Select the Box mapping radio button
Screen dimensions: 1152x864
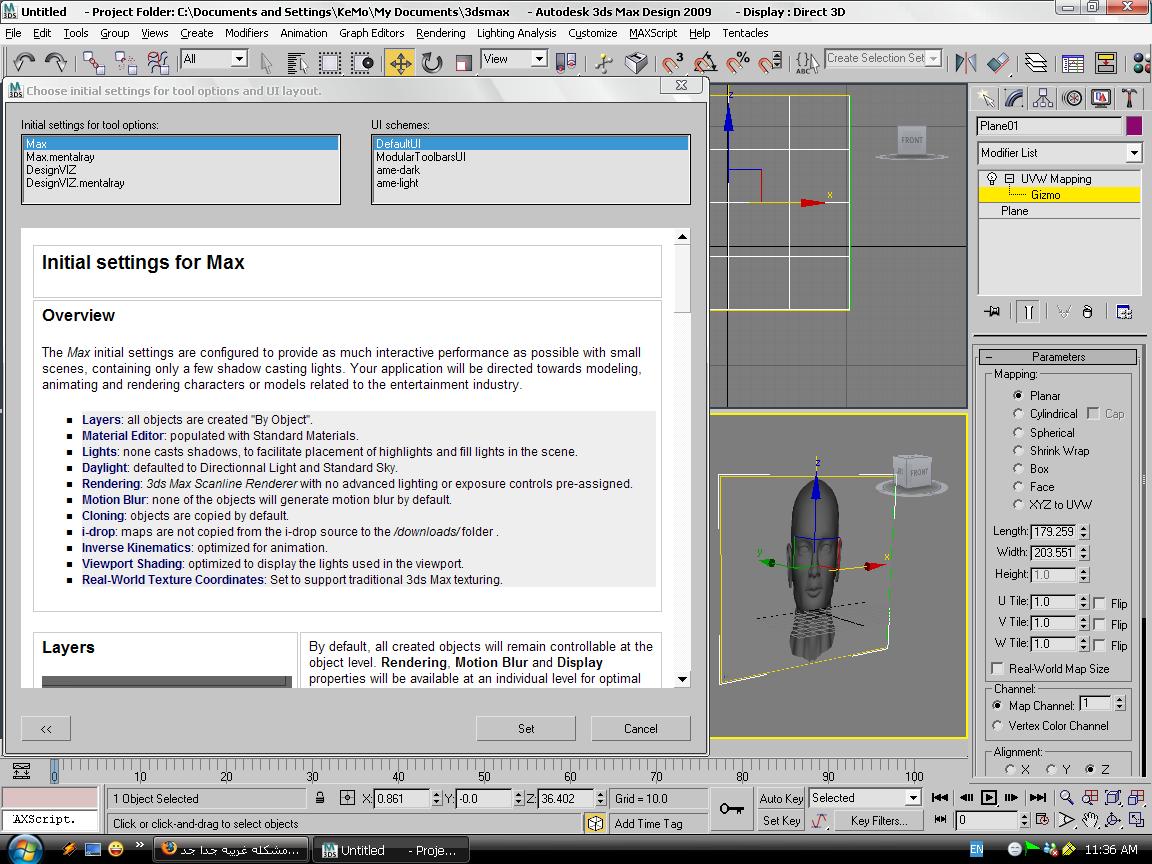(1018, 469)
